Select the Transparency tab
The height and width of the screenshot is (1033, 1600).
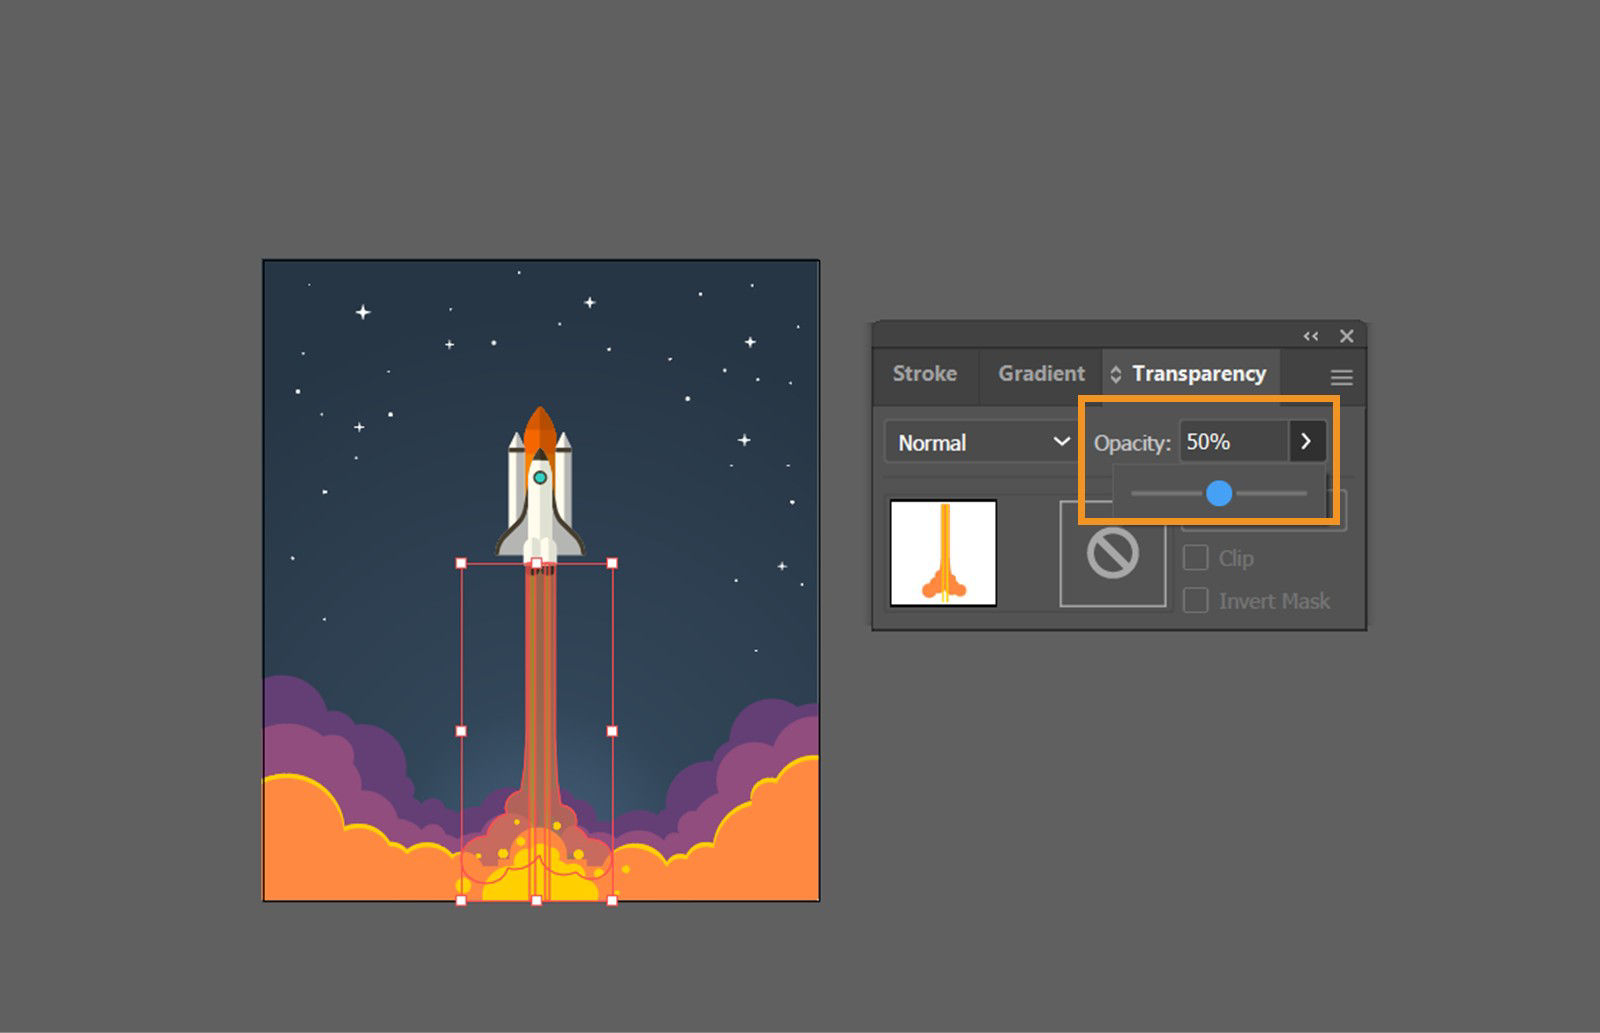[1198, 374]
